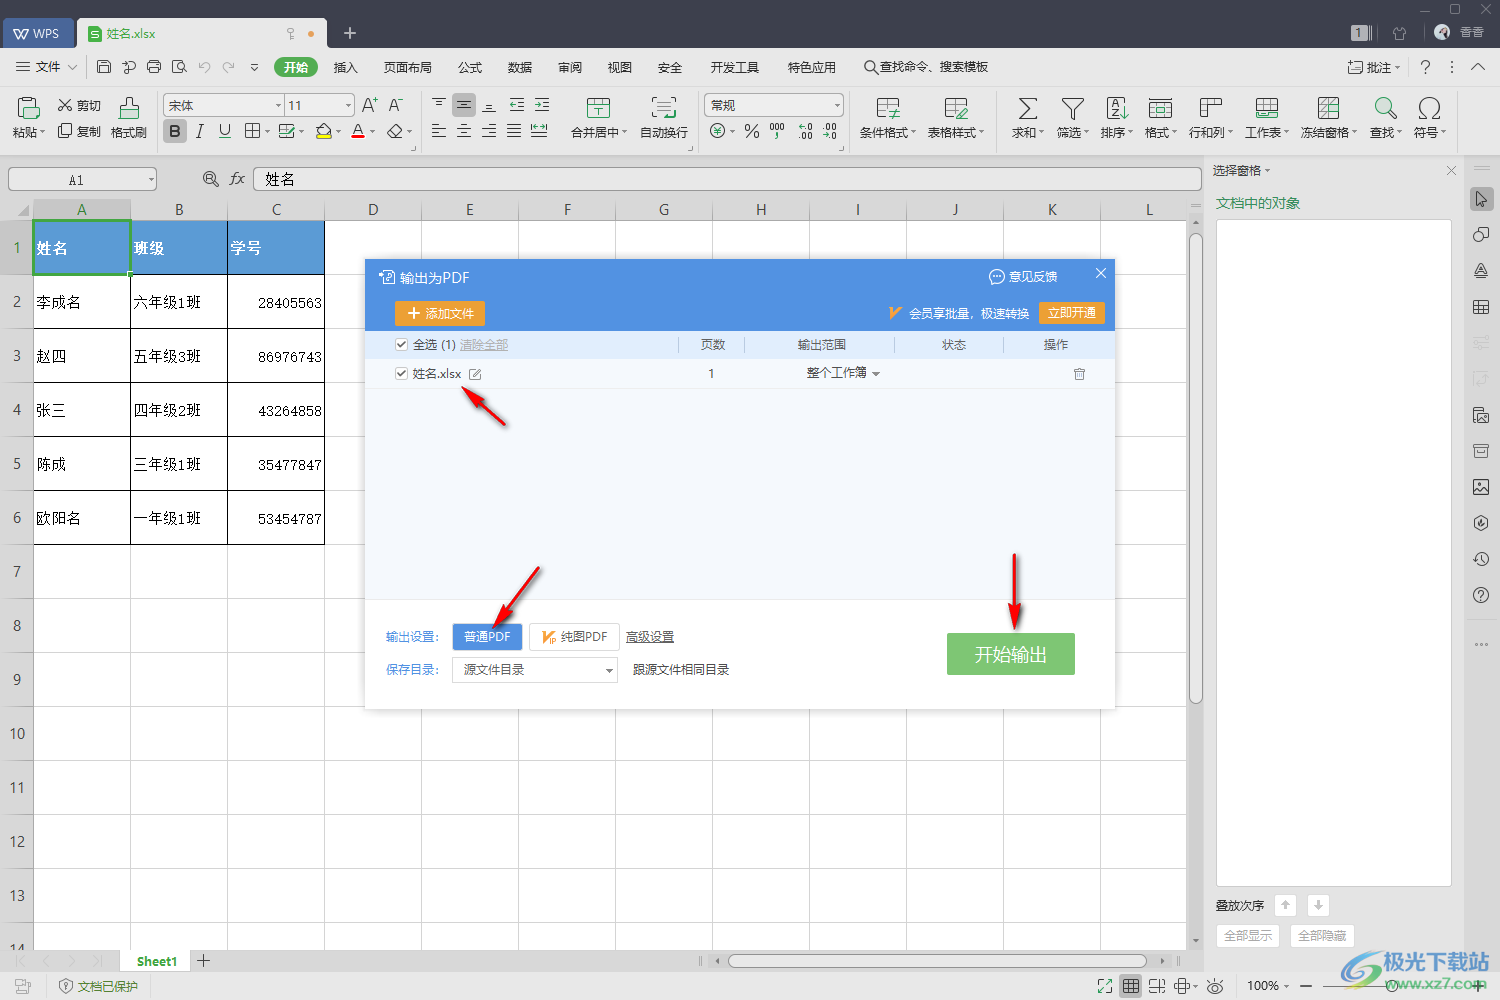Choose the 纯图PDF output option
The width and height of the screenshot is (1500, 1000).
point(574,637)
